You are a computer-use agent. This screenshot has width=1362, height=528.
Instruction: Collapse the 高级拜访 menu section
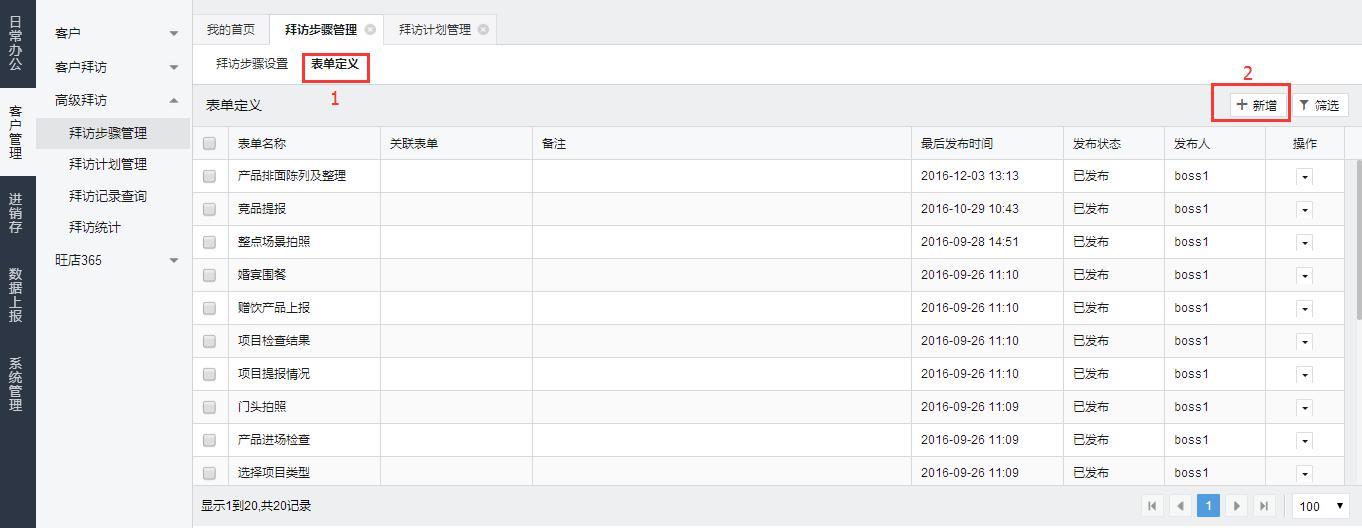pos(174,100)
